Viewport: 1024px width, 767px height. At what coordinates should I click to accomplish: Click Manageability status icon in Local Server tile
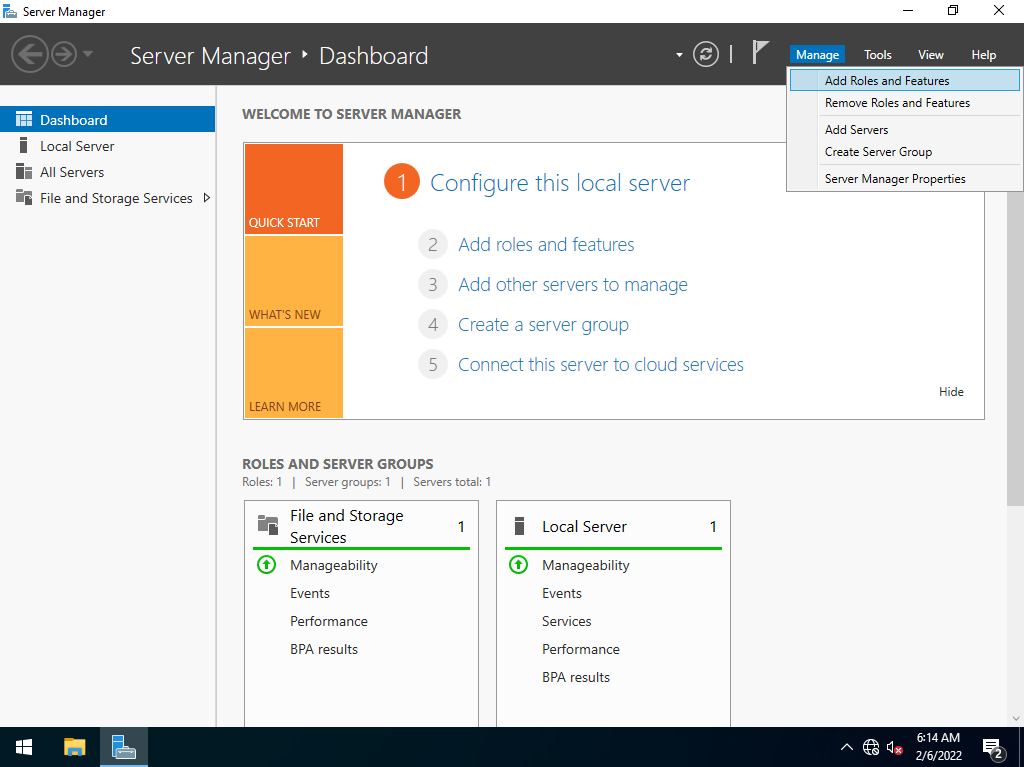[519, 564]
